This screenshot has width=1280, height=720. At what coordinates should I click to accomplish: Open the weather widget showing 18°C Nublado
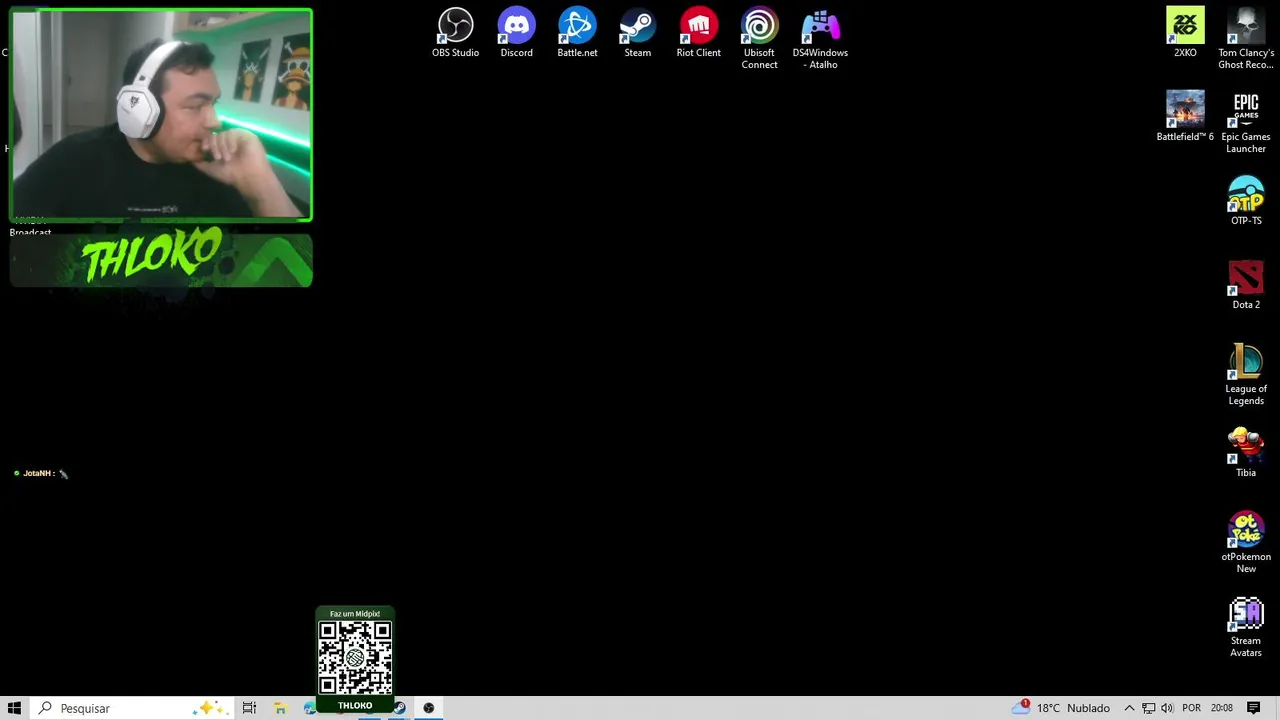pos(1061,708)
